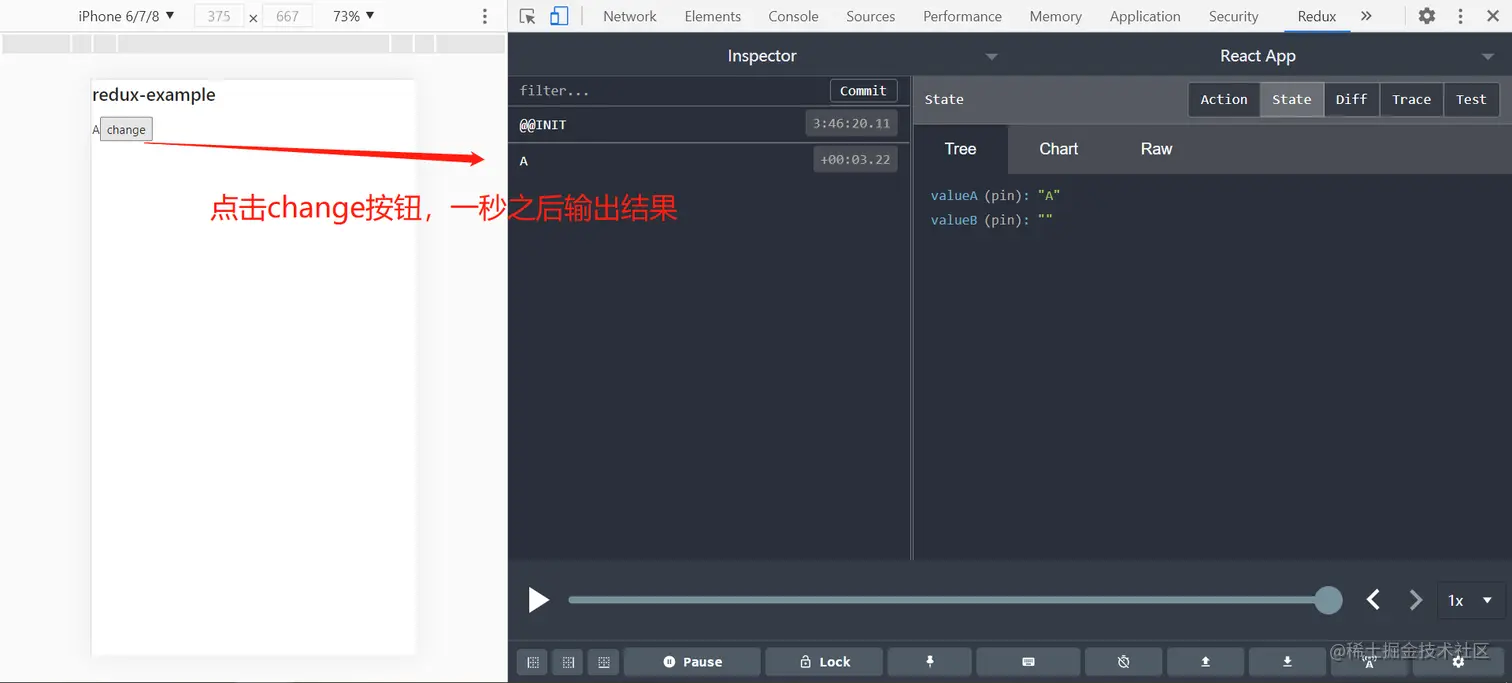
Task: Click the viewport width field 375
Action: click(219, 16)
